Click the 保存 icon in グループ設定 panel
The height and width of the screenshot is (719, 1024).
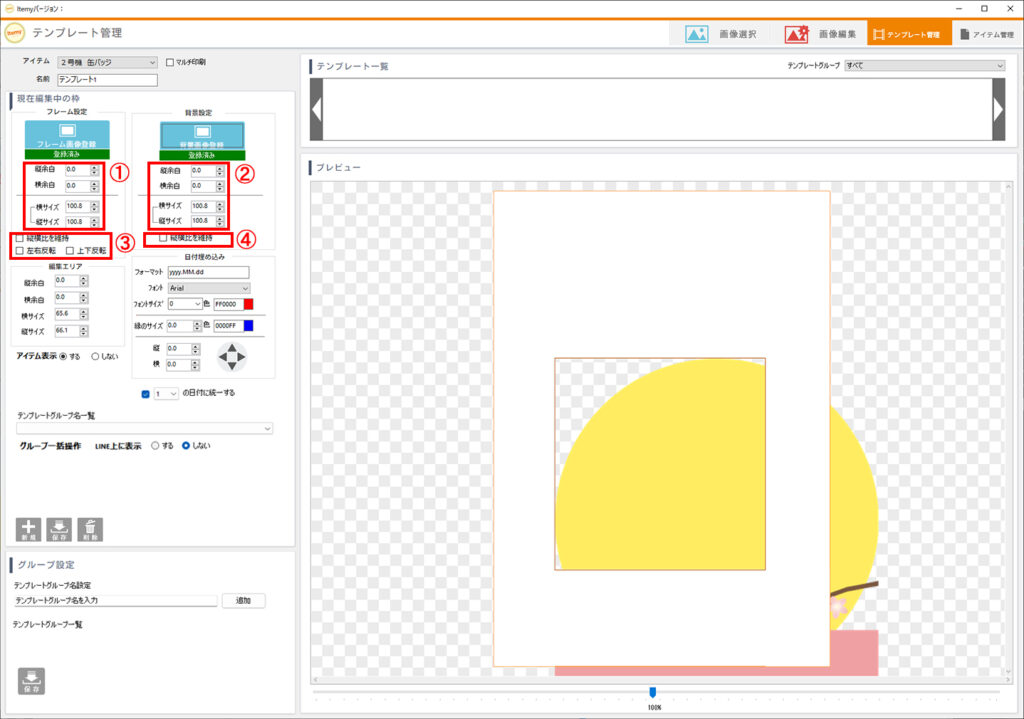tap(31, 680)
